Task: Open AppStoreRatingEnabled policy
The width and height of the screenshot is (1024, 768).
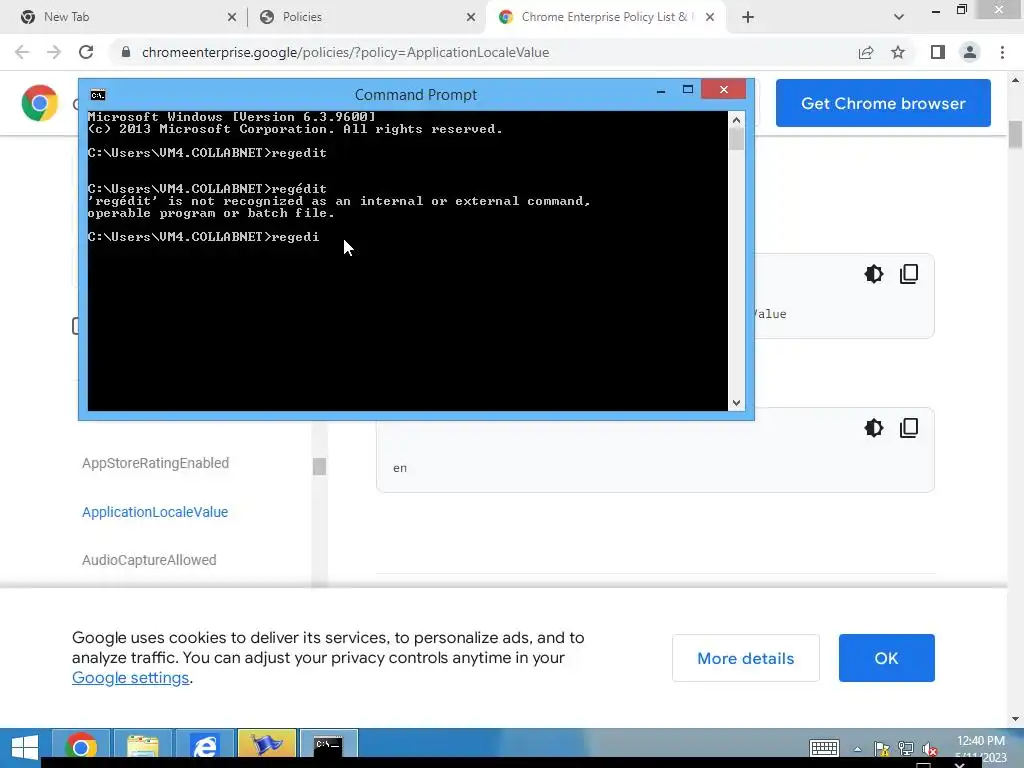Action: [x=155, y=463]
